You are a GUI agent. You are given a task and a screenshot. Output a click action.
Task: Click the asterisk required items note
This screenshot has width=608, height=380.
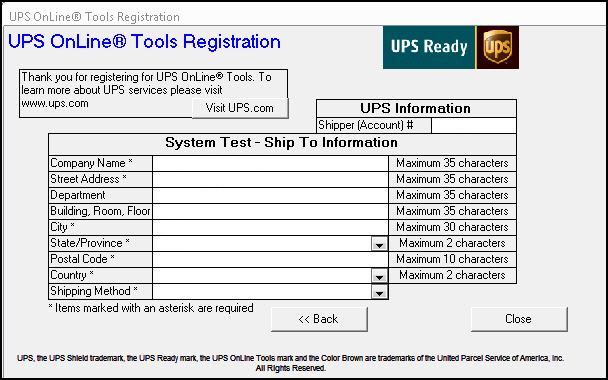pyautogui.click(x=151, y=308)
